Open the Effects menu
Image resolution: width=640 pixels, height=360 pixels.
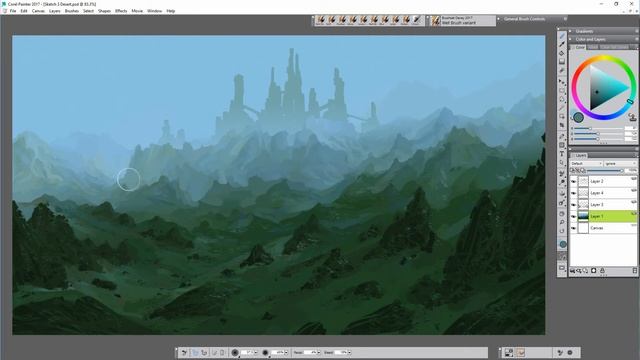pos(121,11)
